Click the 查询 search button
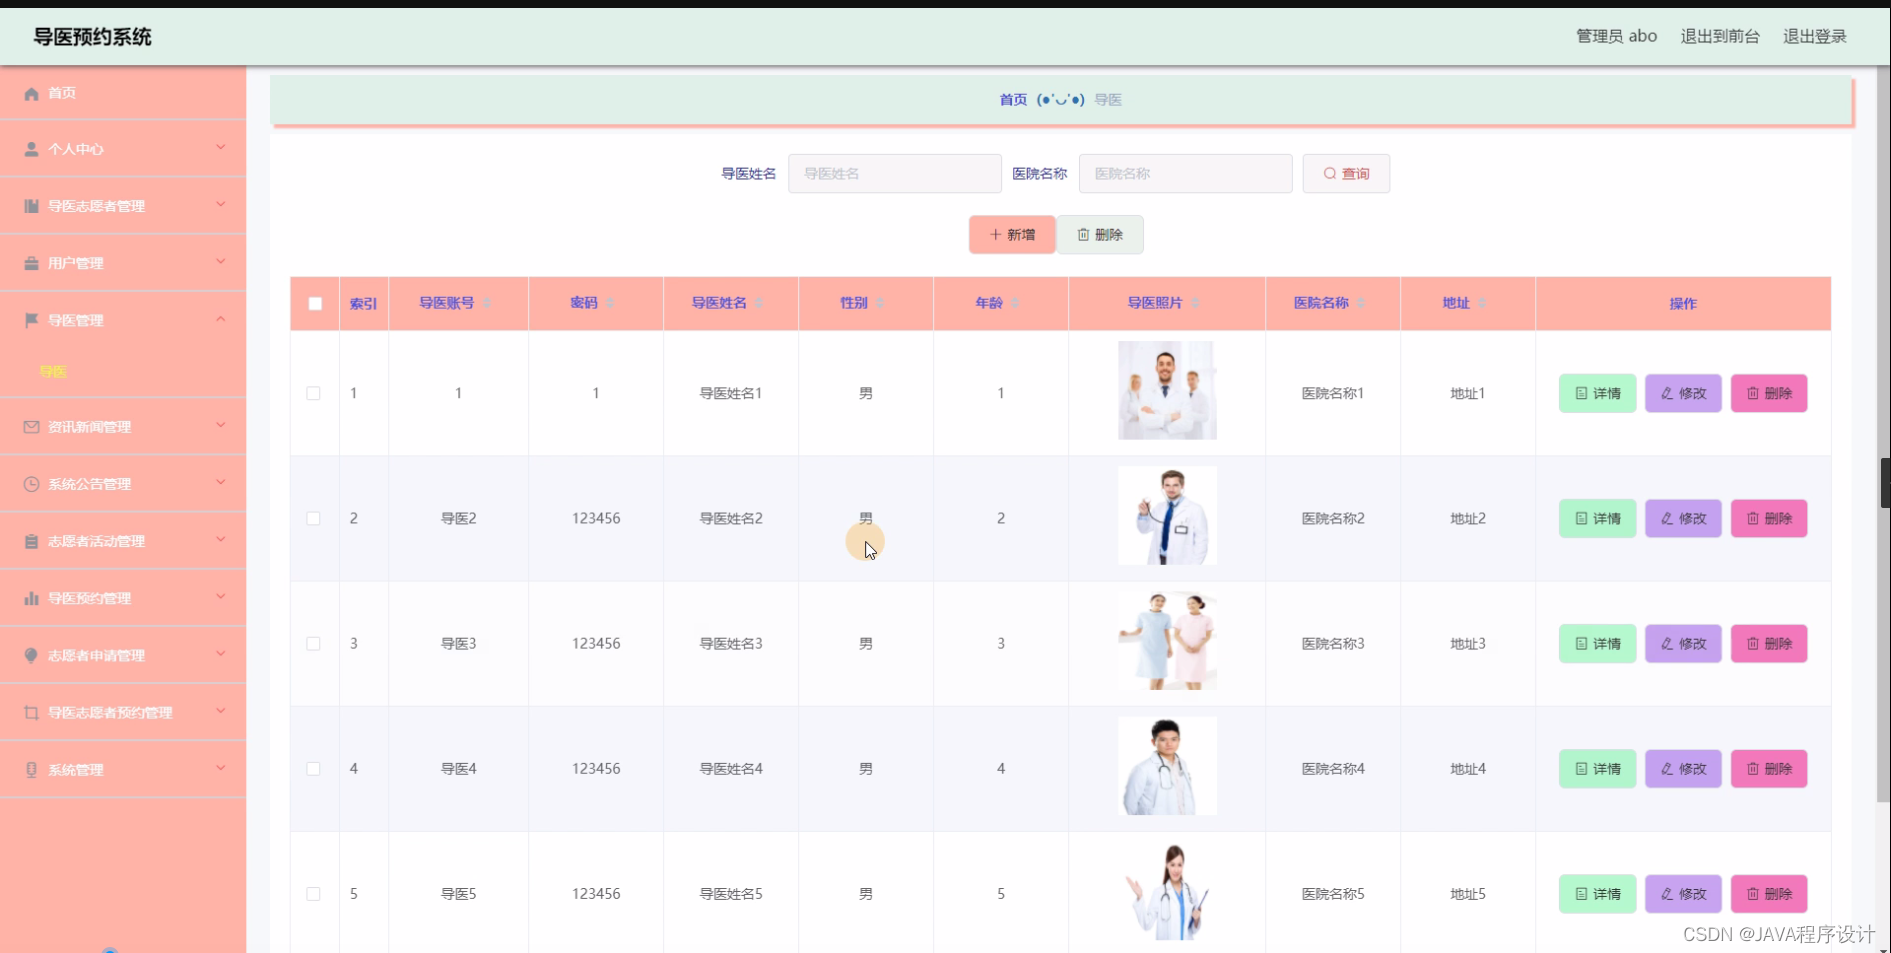 [x=1346, y=173]
